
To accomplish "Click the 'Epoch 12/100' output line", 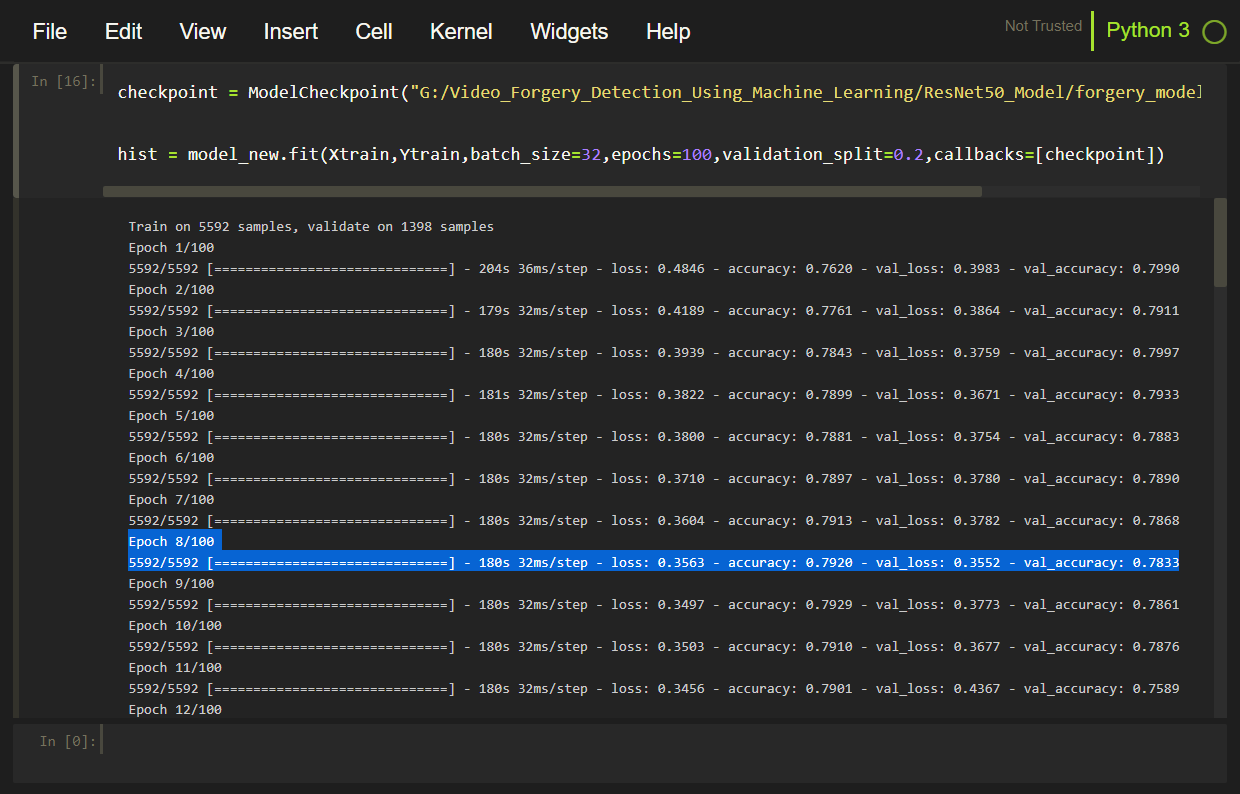I will 175,709.
